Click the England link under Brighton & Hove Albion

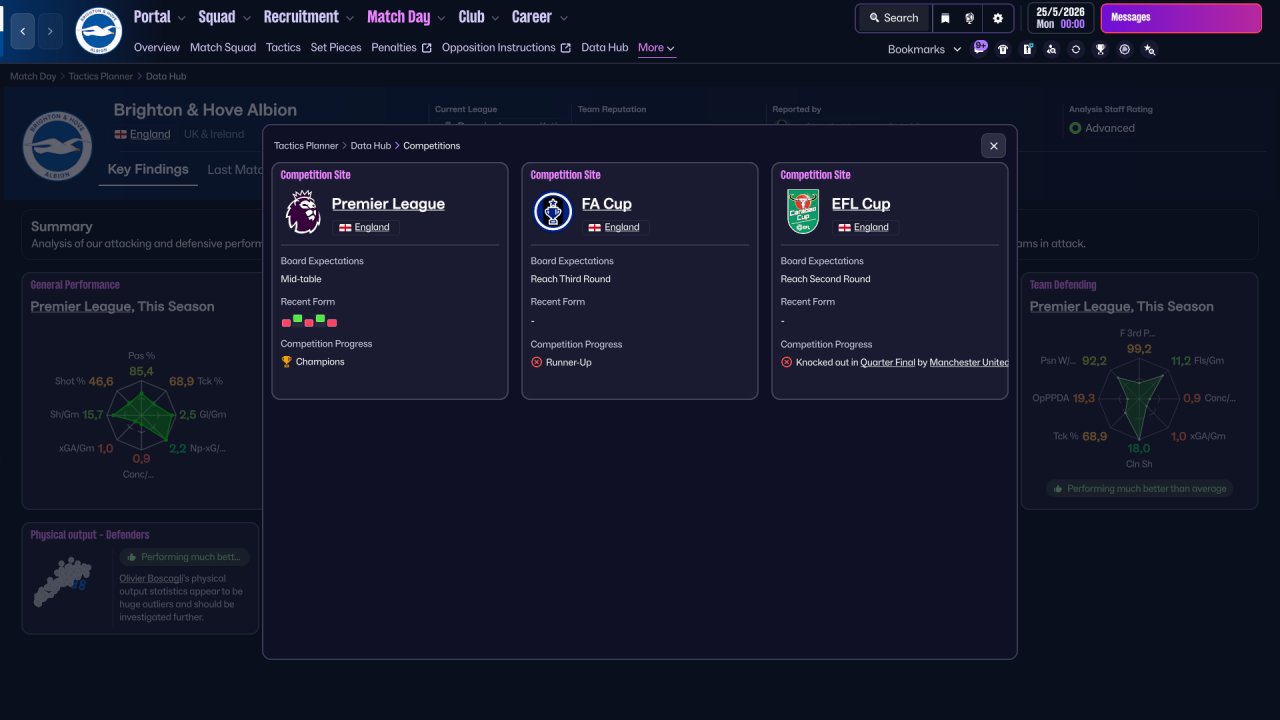click(x=150, y=134)
